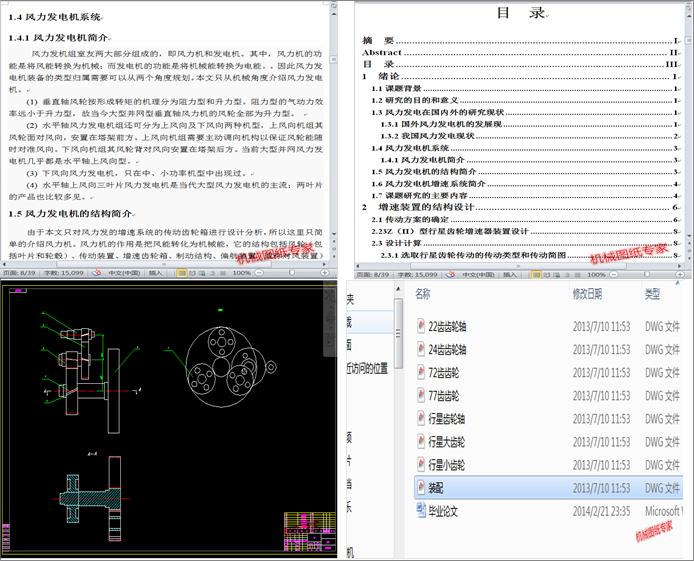
Task: Click heading 1.5 风力发电机的结构简介 in body
Action: (x=71, y=214)
